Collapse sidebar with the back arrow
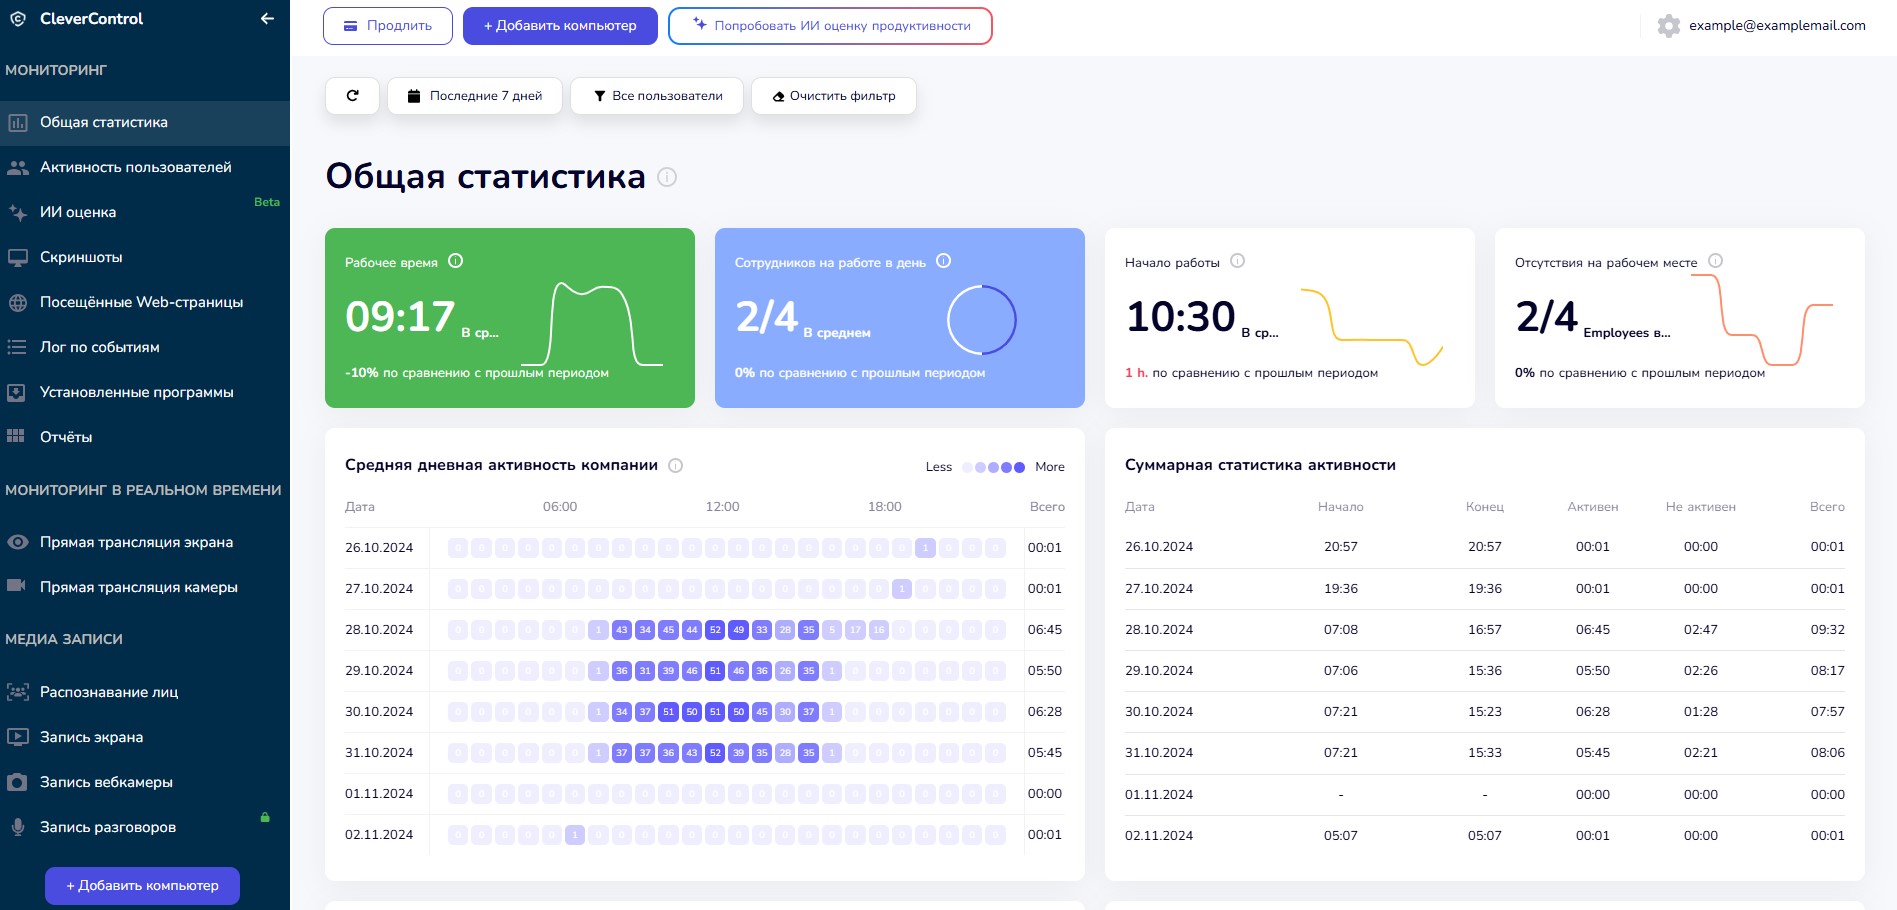The height and width of the screenshot is (910, 1897). [x=267, y=19]
